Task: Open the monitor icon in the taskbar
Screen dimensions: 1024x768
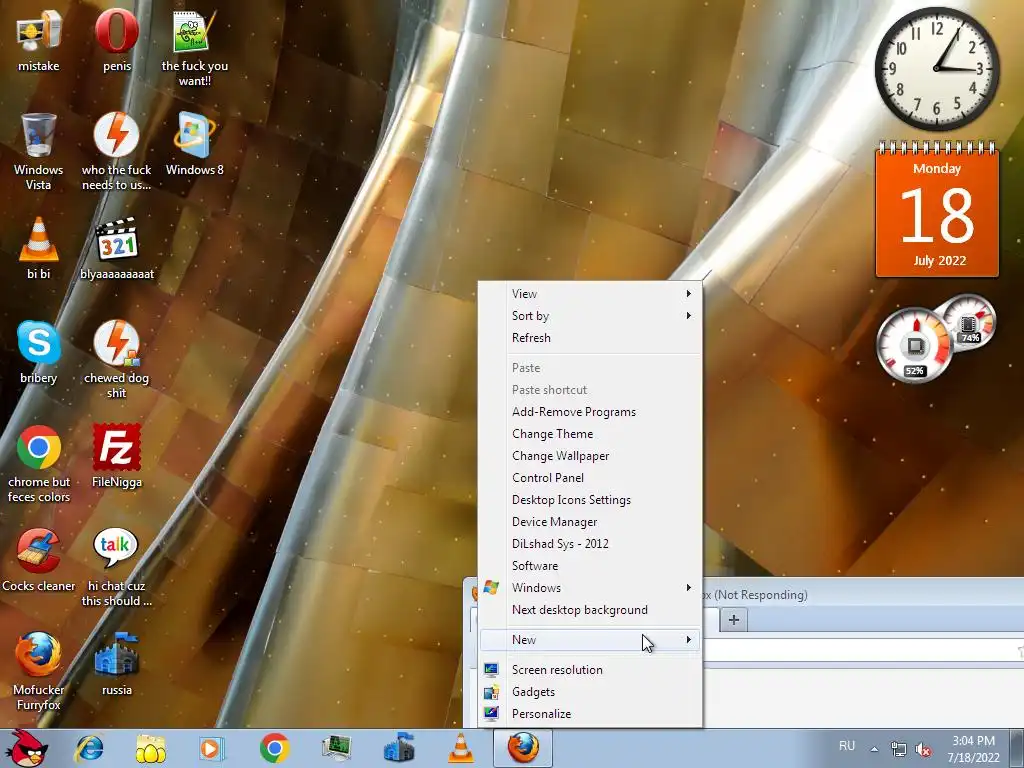Action: [x=336, y=748]
